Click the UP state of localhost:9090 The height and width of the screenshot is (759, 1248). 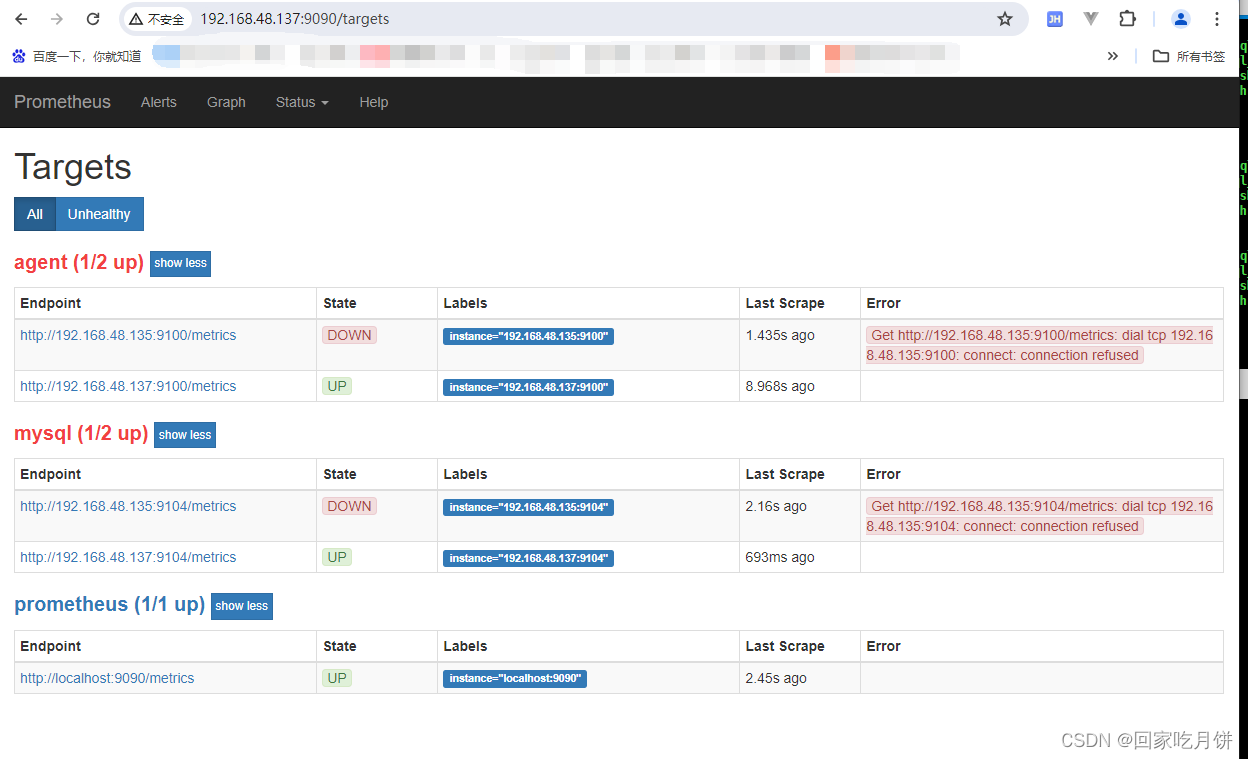[337, 678]
